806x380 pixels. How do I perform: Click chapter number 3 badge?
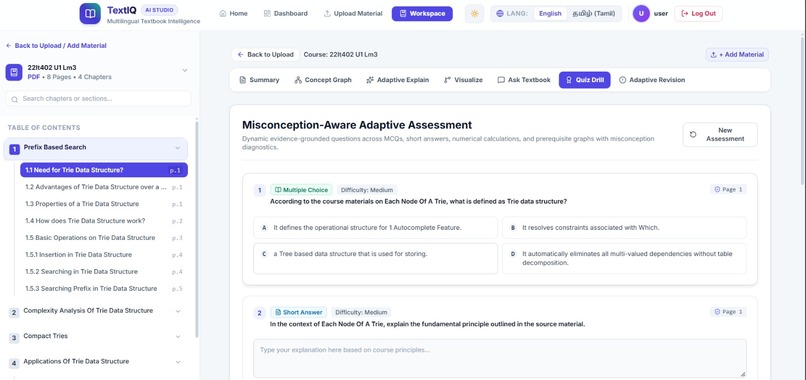click(14, 338)
